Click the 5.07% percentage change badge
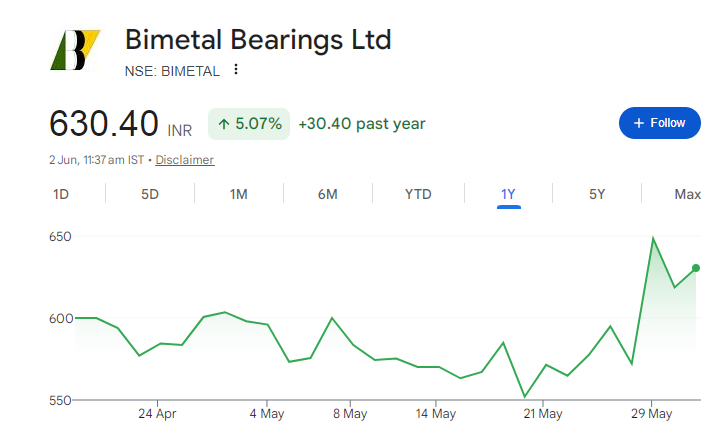718x436 pixels. 249,124
